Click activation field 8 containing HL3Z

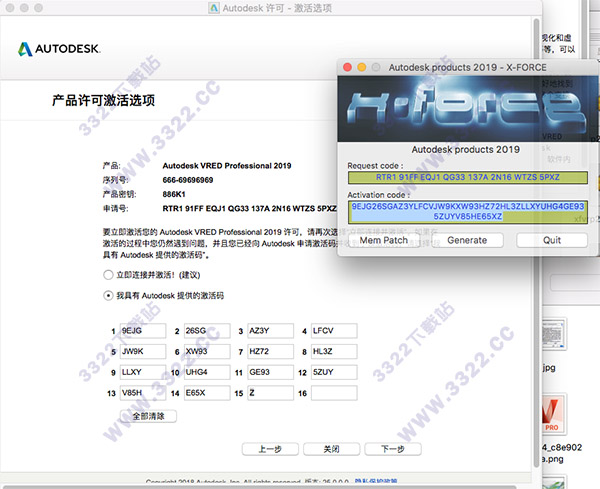click(334, 352)
